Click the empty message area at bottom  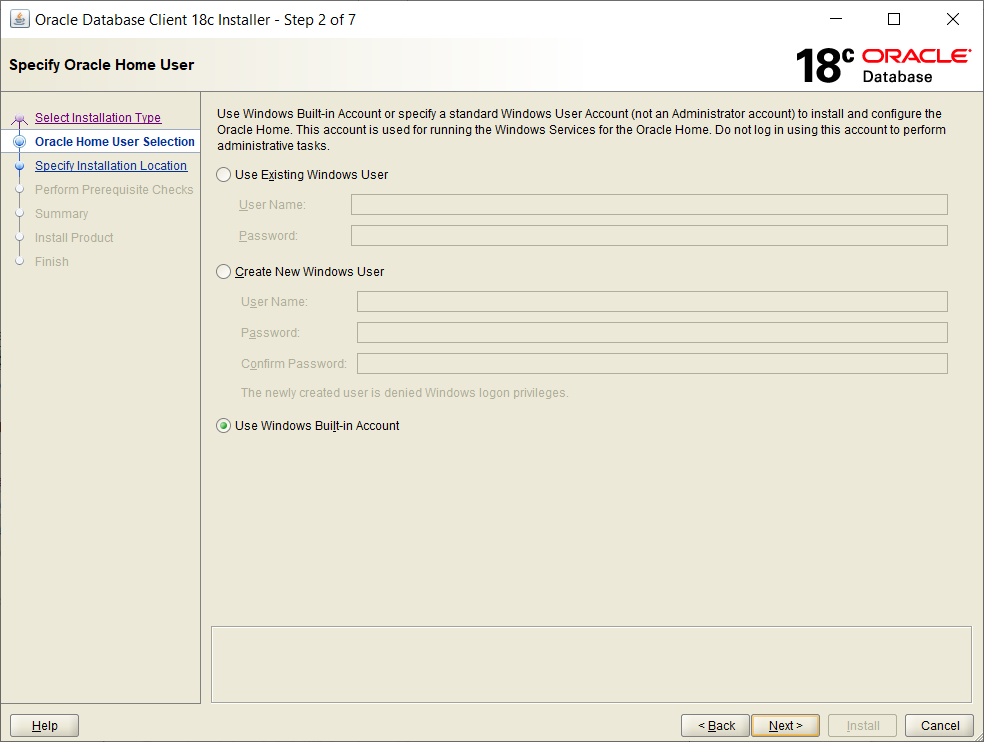coord(591,665)
